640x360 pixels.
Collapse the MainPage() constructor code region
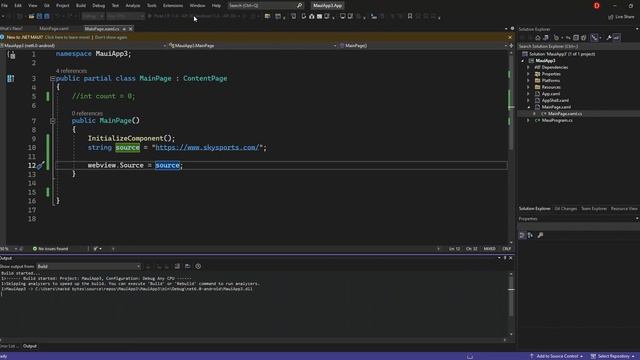(x=52, y=121)
